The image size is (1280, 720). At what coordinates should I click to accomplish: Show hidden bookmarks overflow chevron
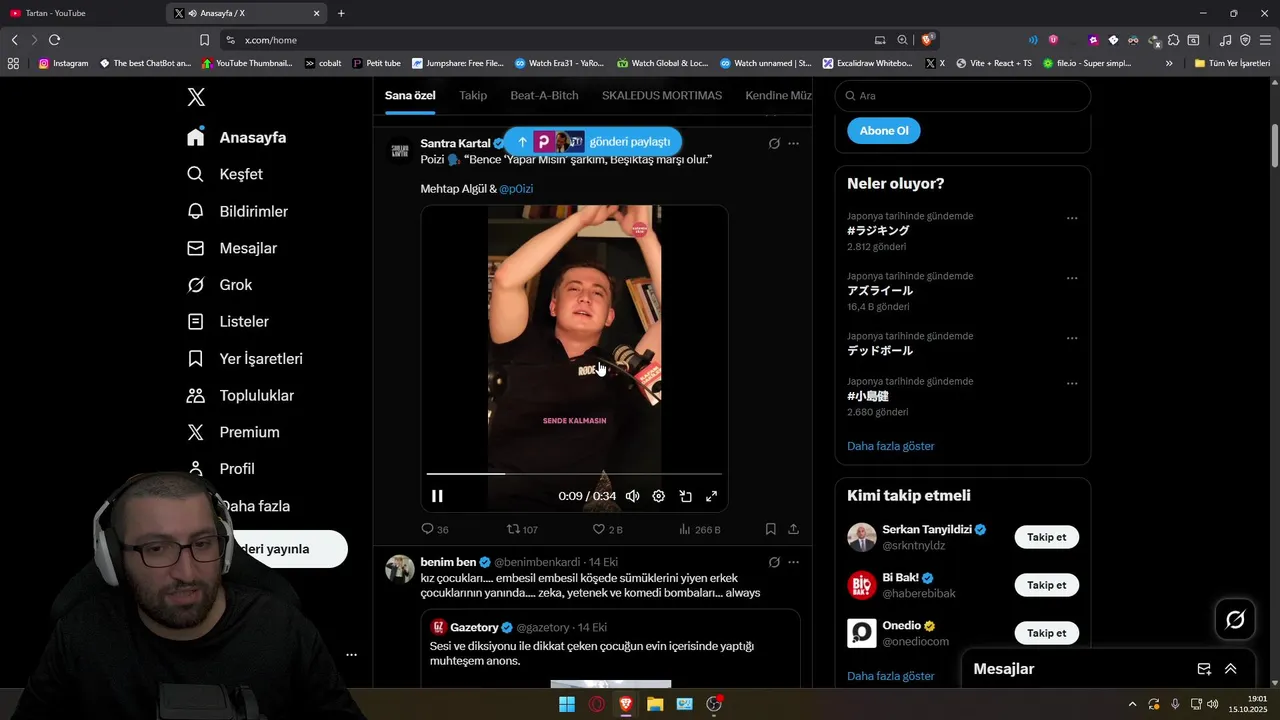tap(1169, 63)
